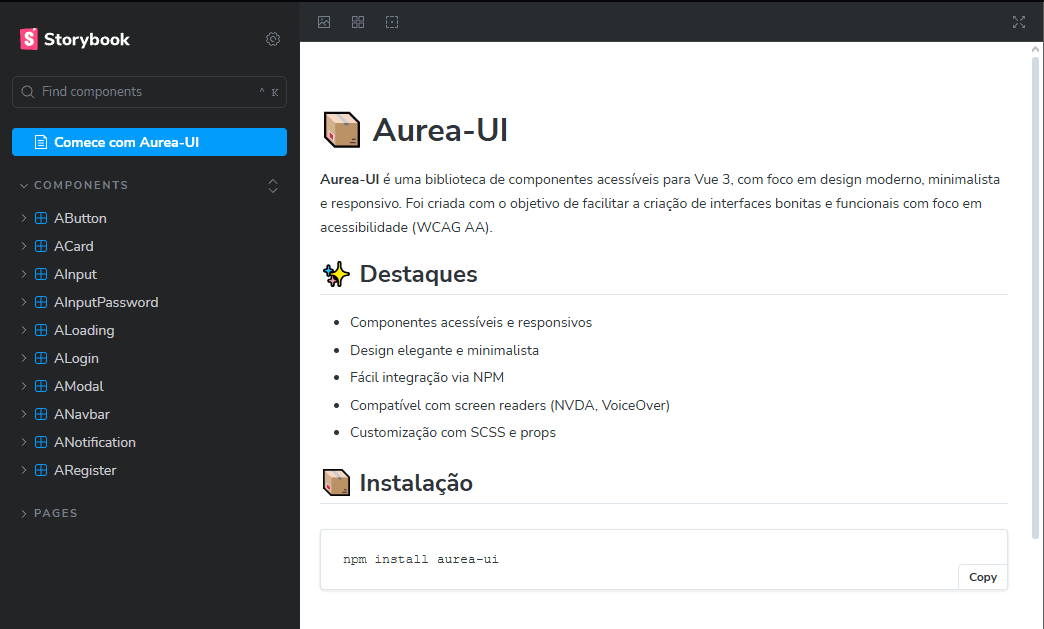
Task: Click the ARegister component grid icon
Action: point(41,470)
